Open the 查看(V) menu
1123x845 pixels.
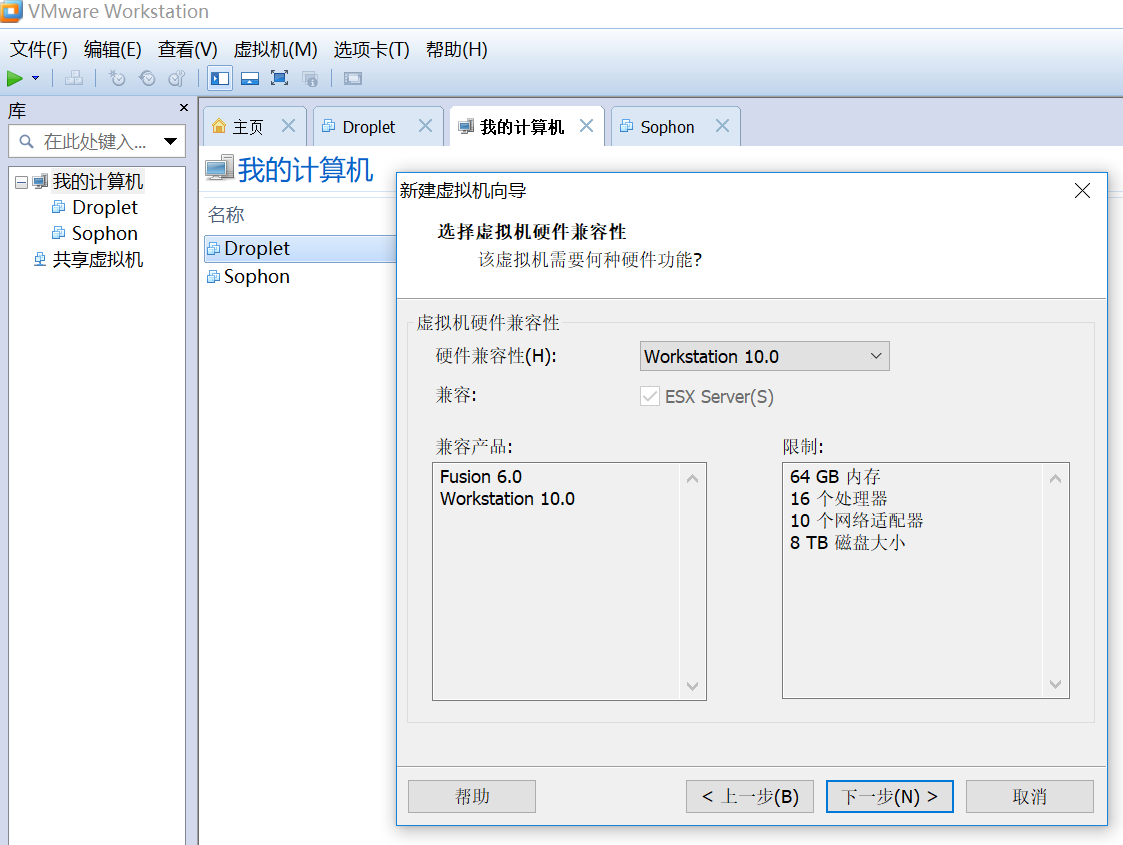point(188,49)
